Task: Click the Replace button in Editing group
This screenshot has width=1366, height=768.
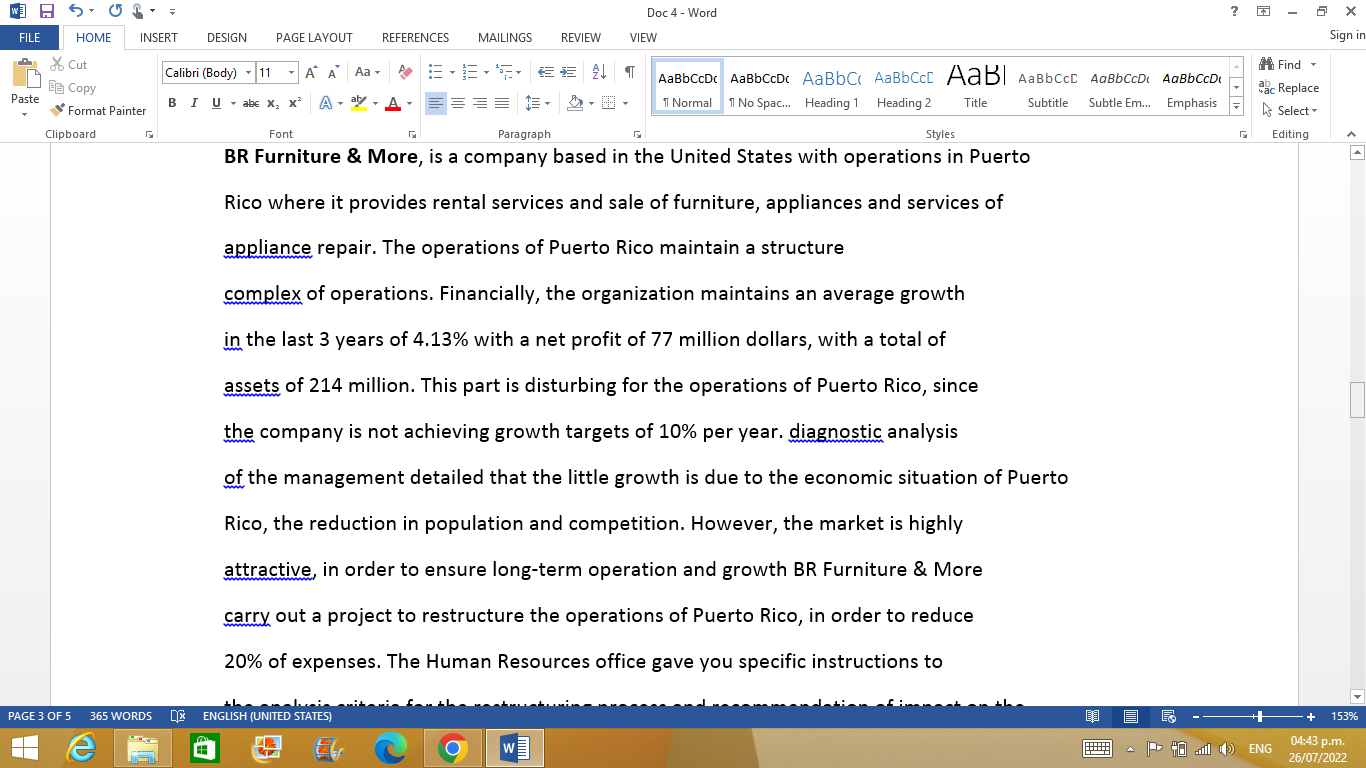Action: coord(1290,87)
